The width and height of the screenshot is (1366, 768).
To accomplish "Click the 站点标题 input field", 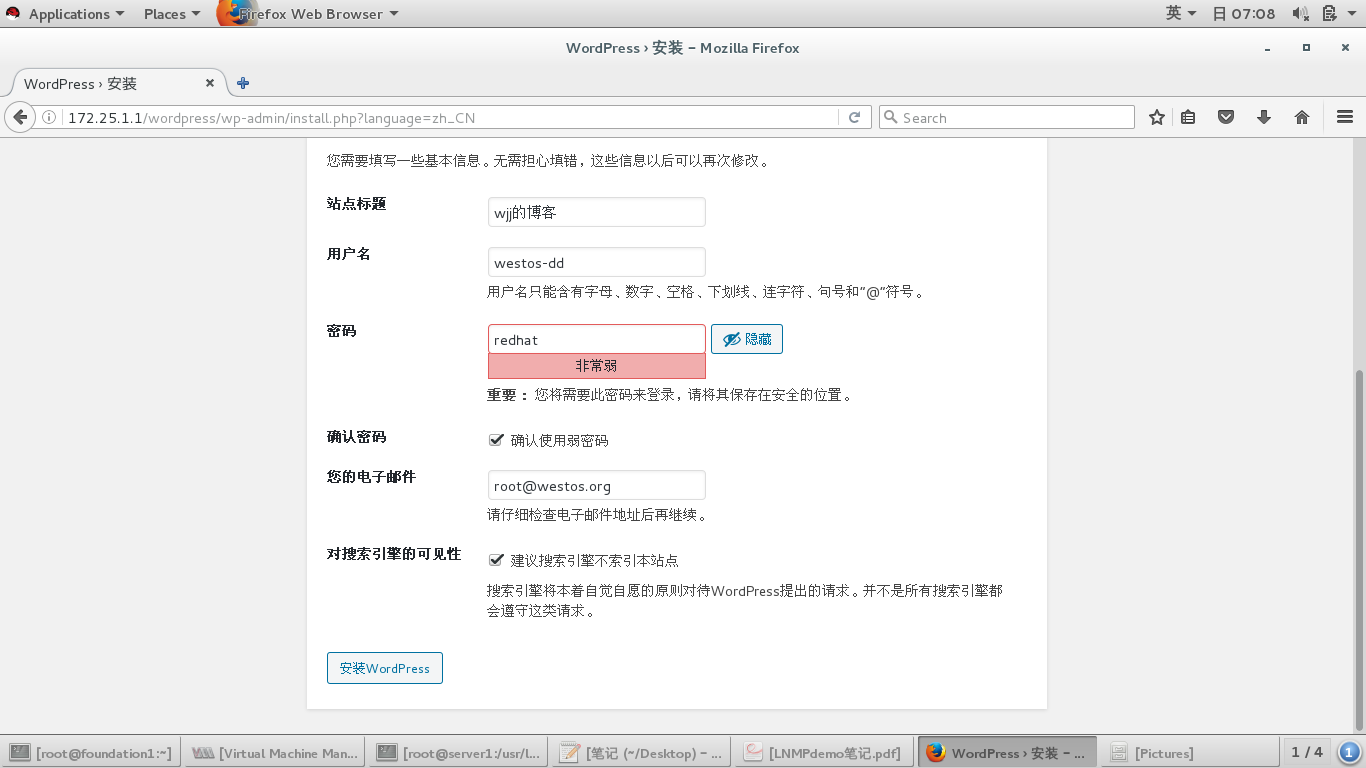I will pos(597,212).
